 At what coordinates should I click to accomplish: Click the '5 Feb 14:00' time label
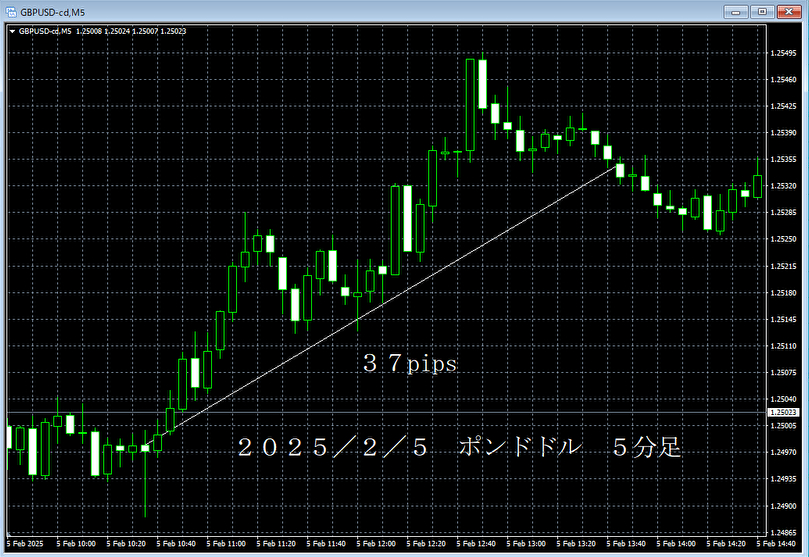[676, 544]
